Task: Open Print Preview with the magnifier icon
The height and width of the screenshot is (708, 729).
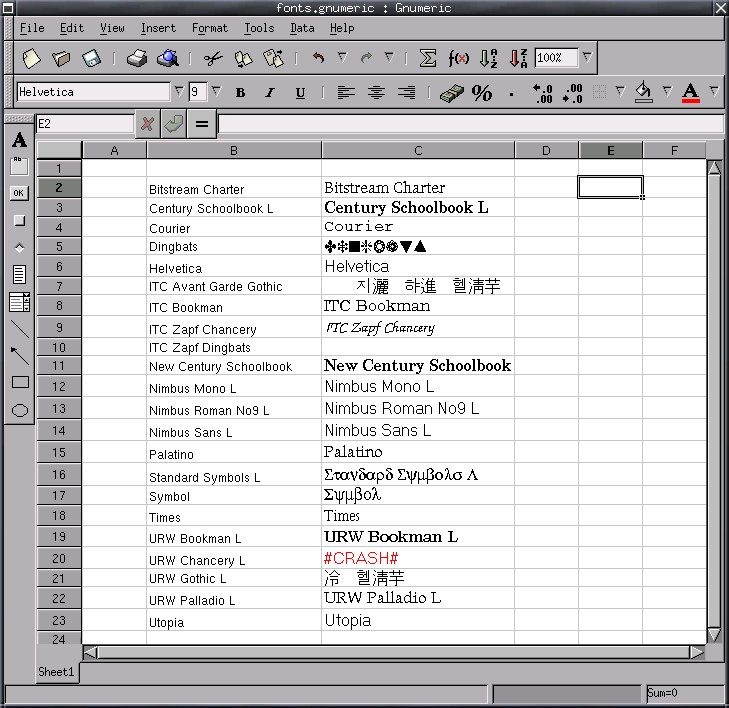Action: pos(168,59)
